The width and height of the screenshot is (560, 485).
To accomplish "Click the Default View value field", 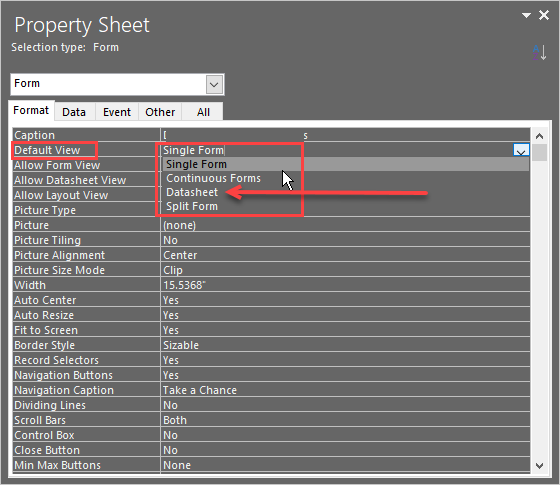I will (337, 150).
